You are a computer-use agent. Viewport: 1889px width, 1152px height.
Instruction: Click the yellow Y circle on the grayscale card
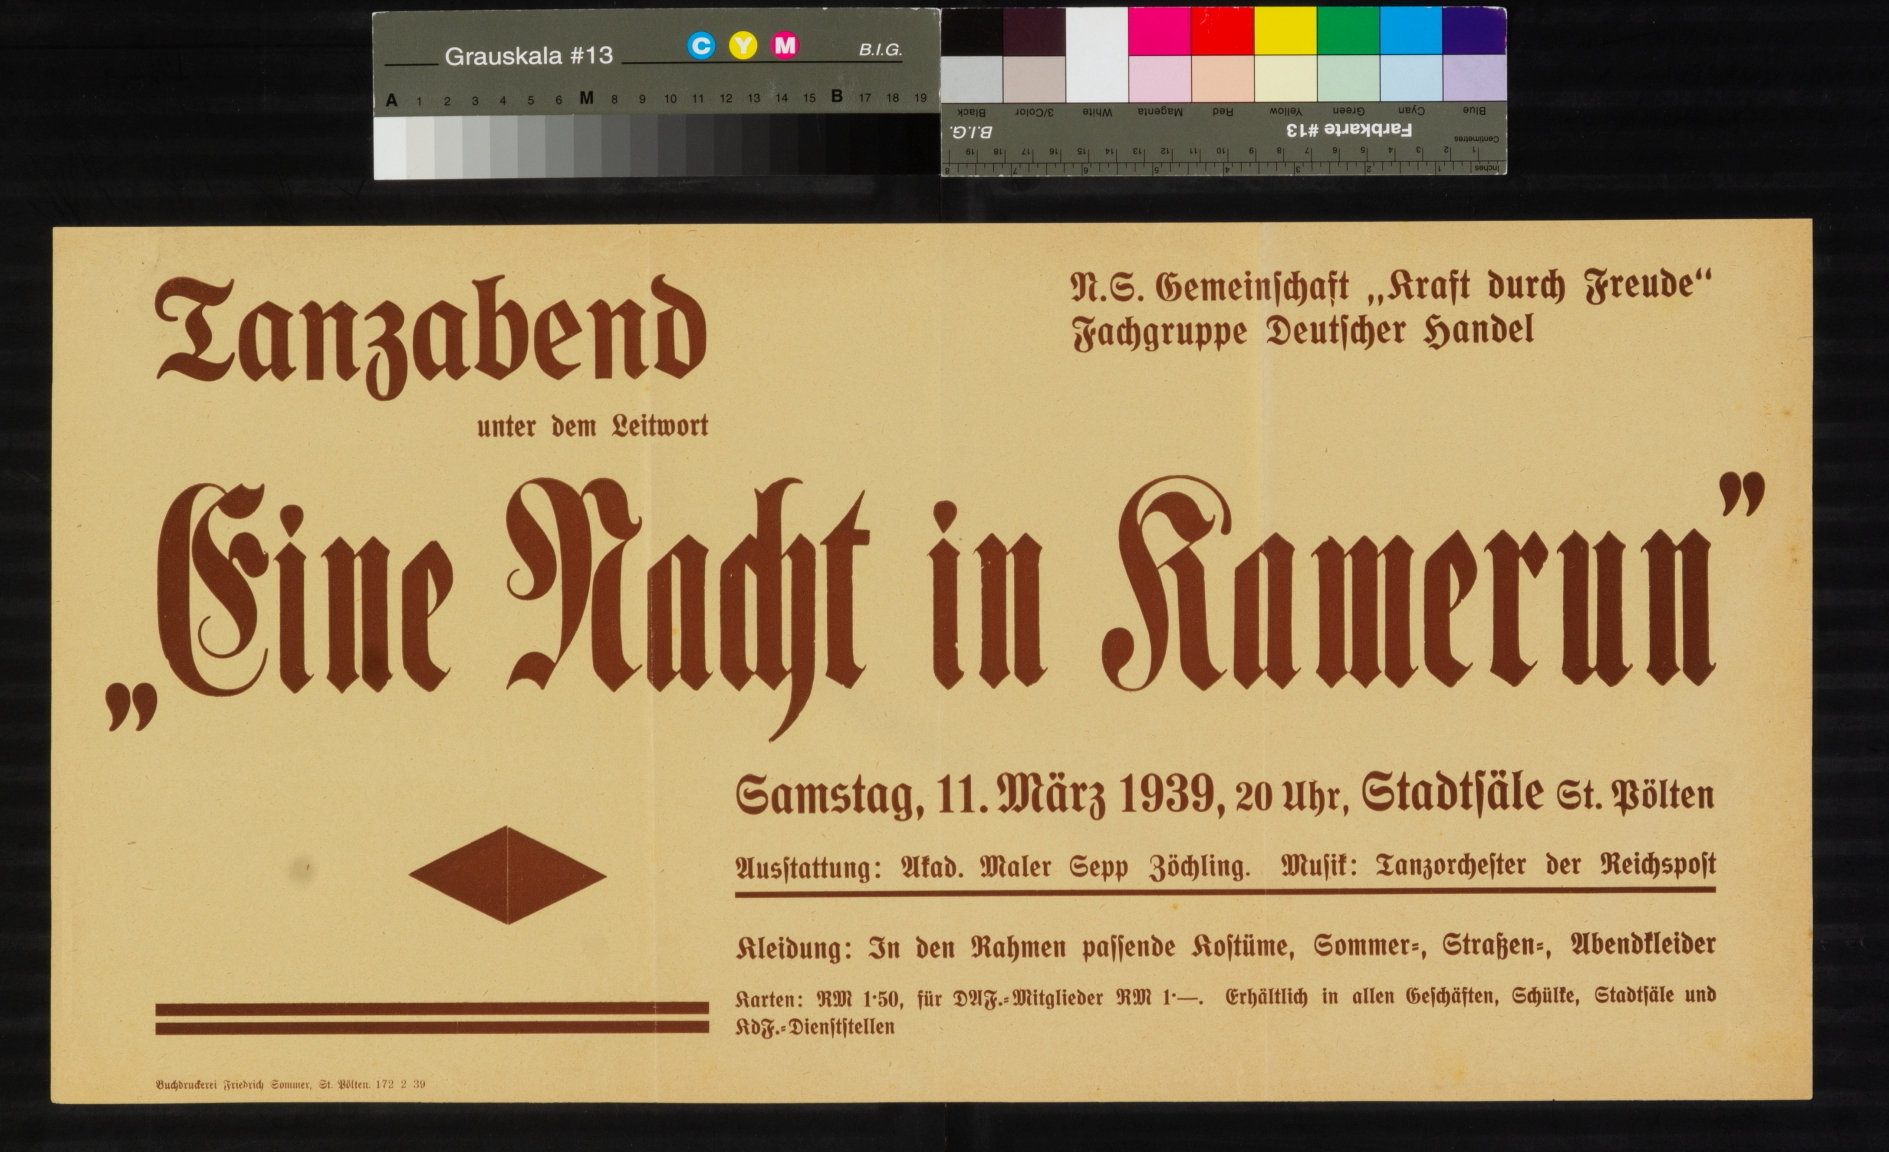743,46
